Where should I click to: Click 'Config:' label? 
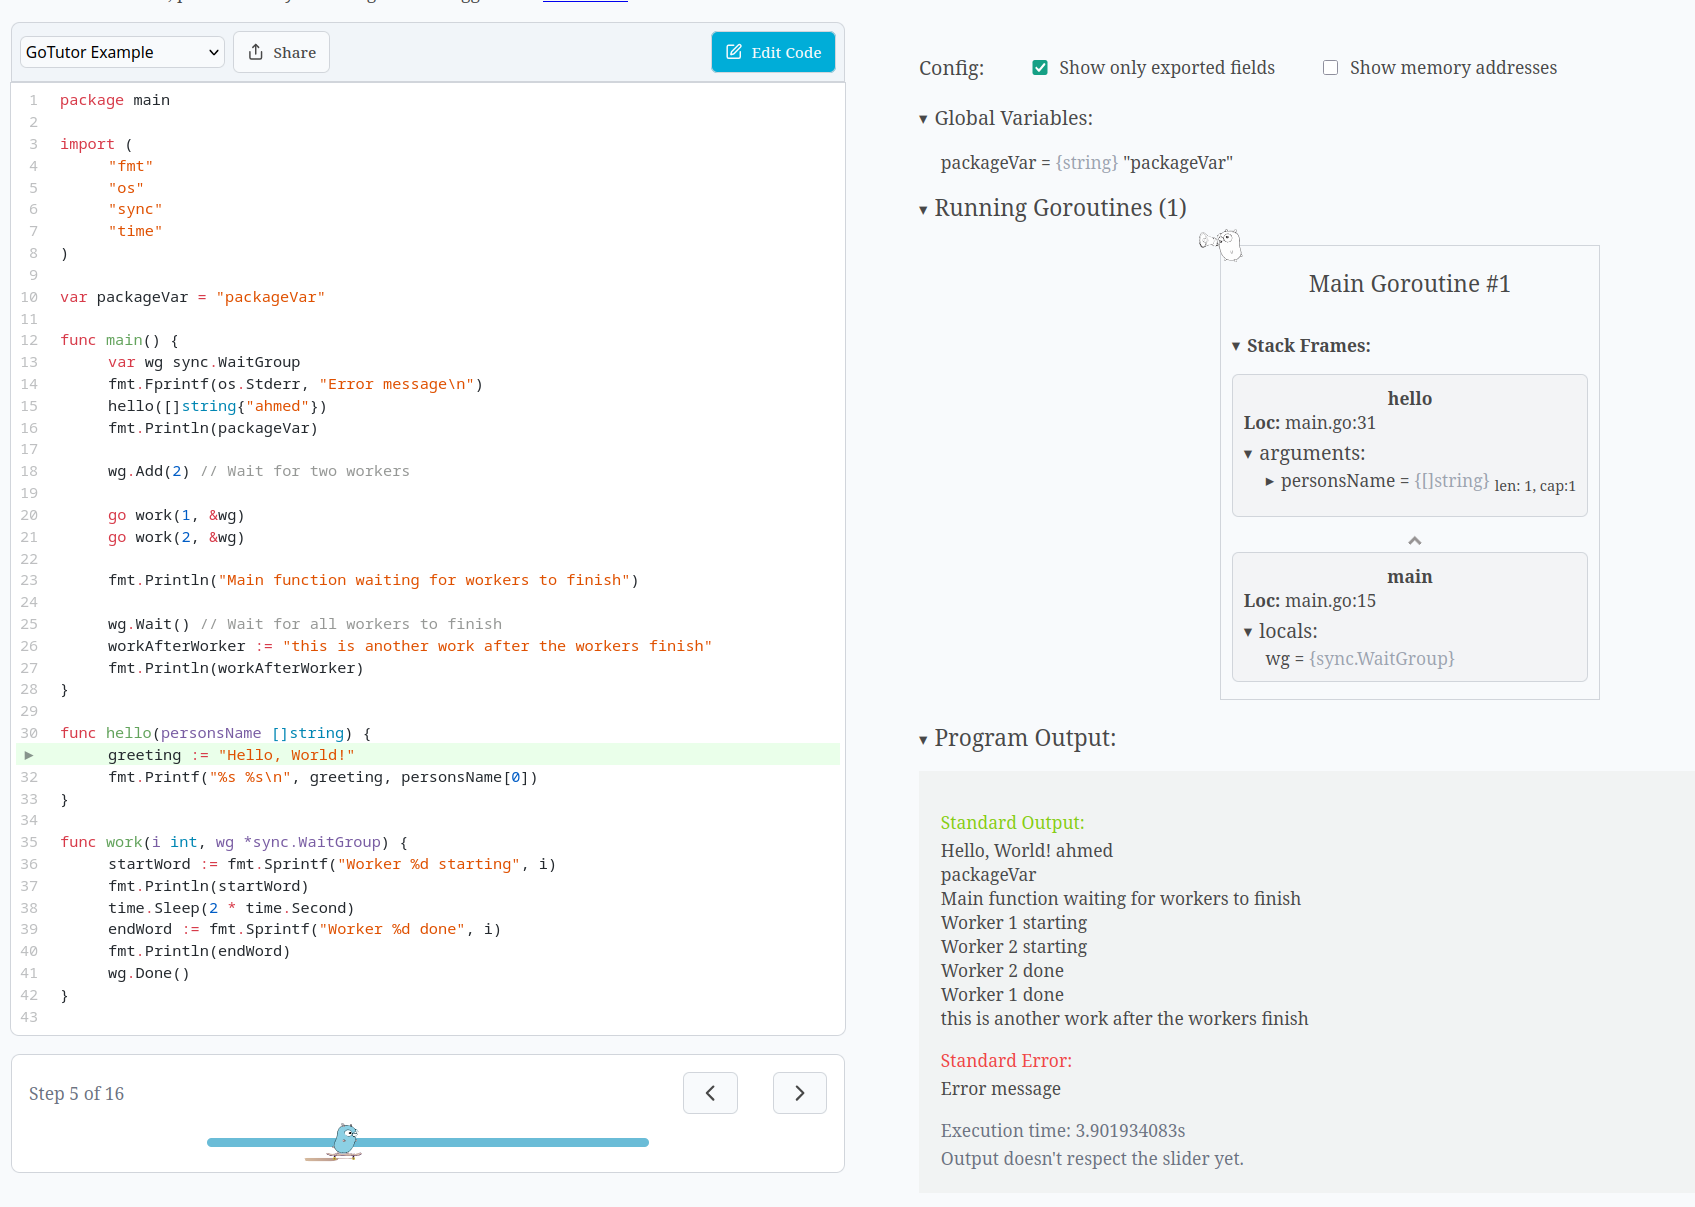(x=951, y=68)
